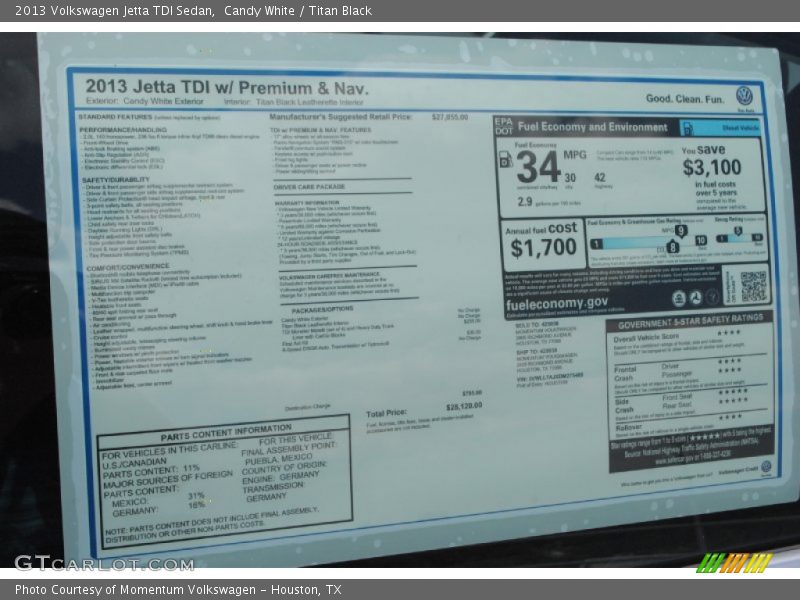800x600 pixels.
Task: Click 'Fuel Economy and Environment' heading
Action: coord(592,127)
